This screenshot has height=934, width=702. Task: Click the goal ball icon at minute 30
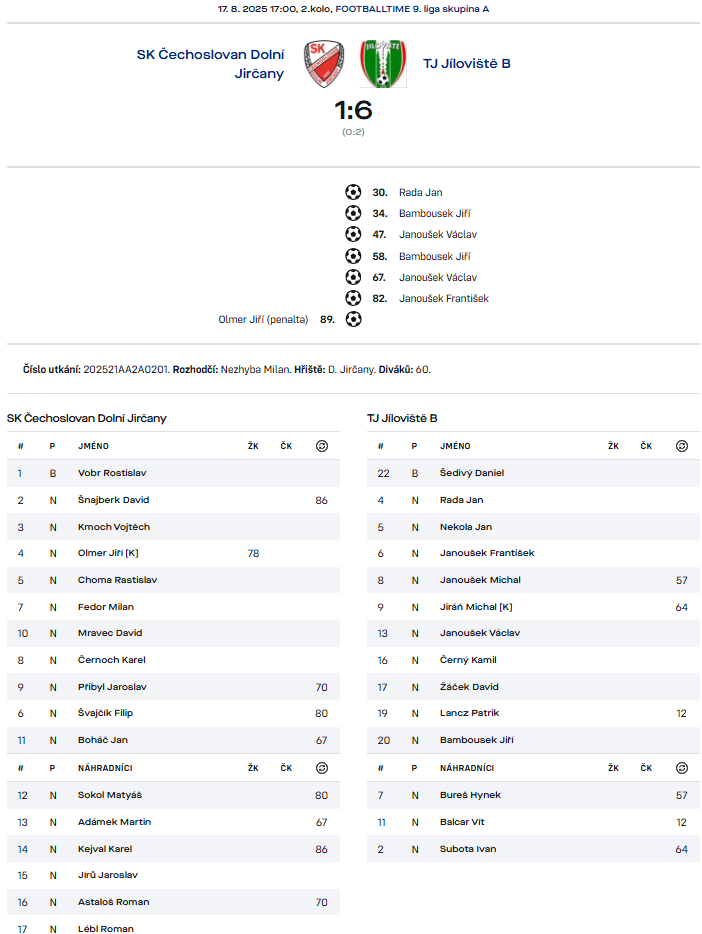point(353,192)
